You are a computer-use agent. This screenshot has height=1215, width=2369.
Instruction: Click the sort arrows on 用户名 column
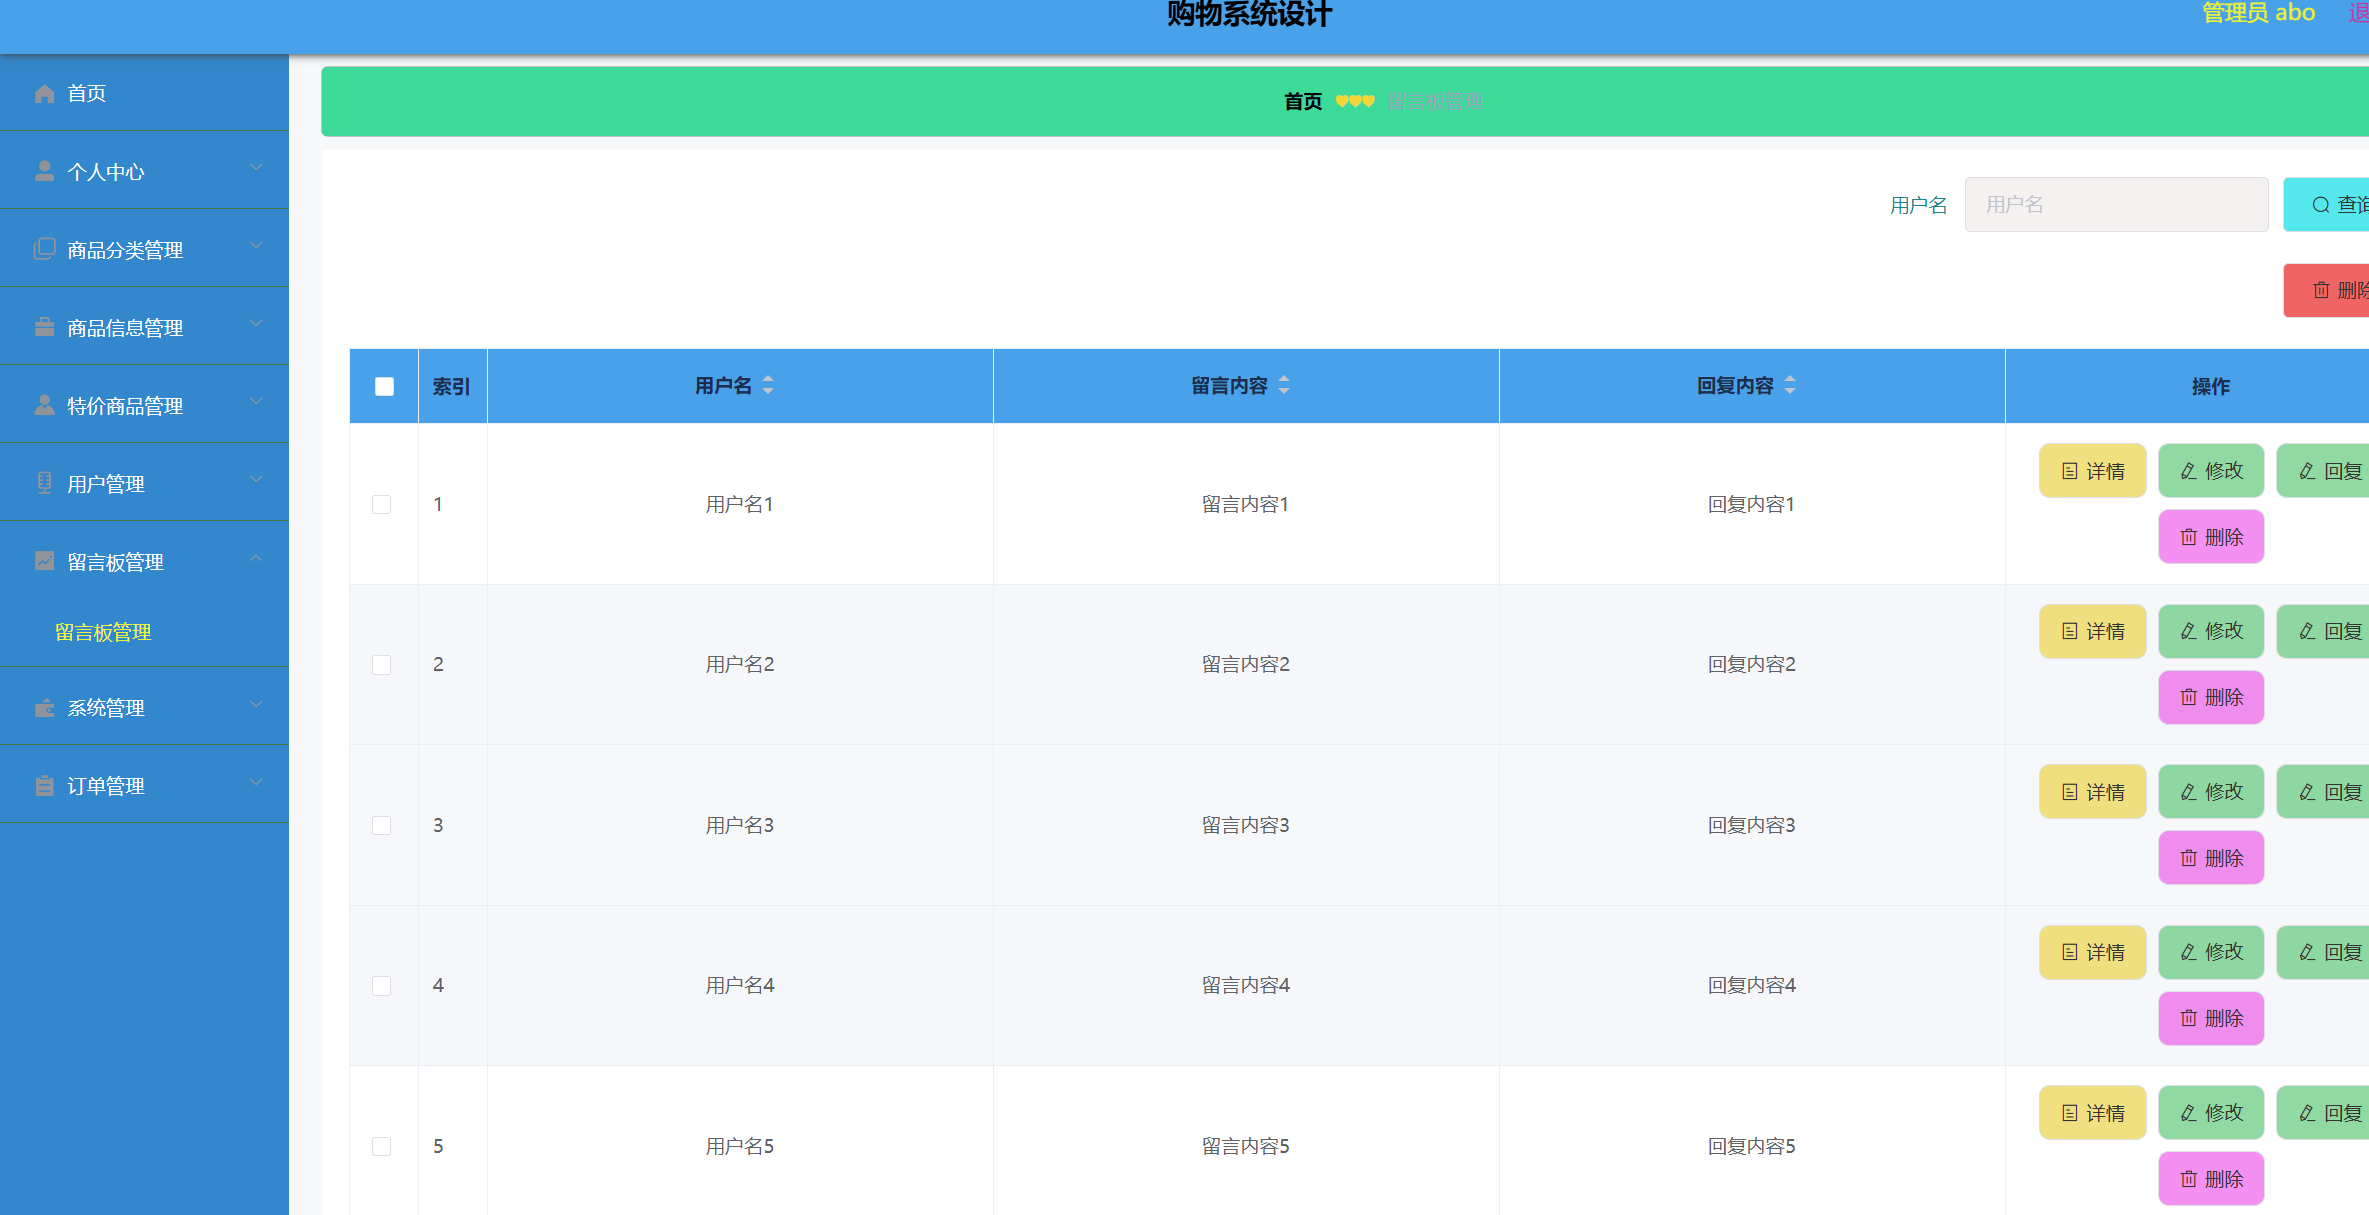(x=768, y=385)
